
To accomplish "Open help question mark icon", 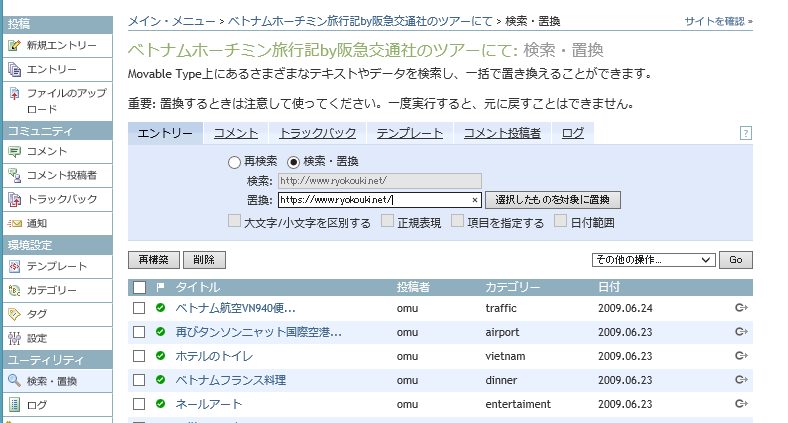I will pos(746,133).
